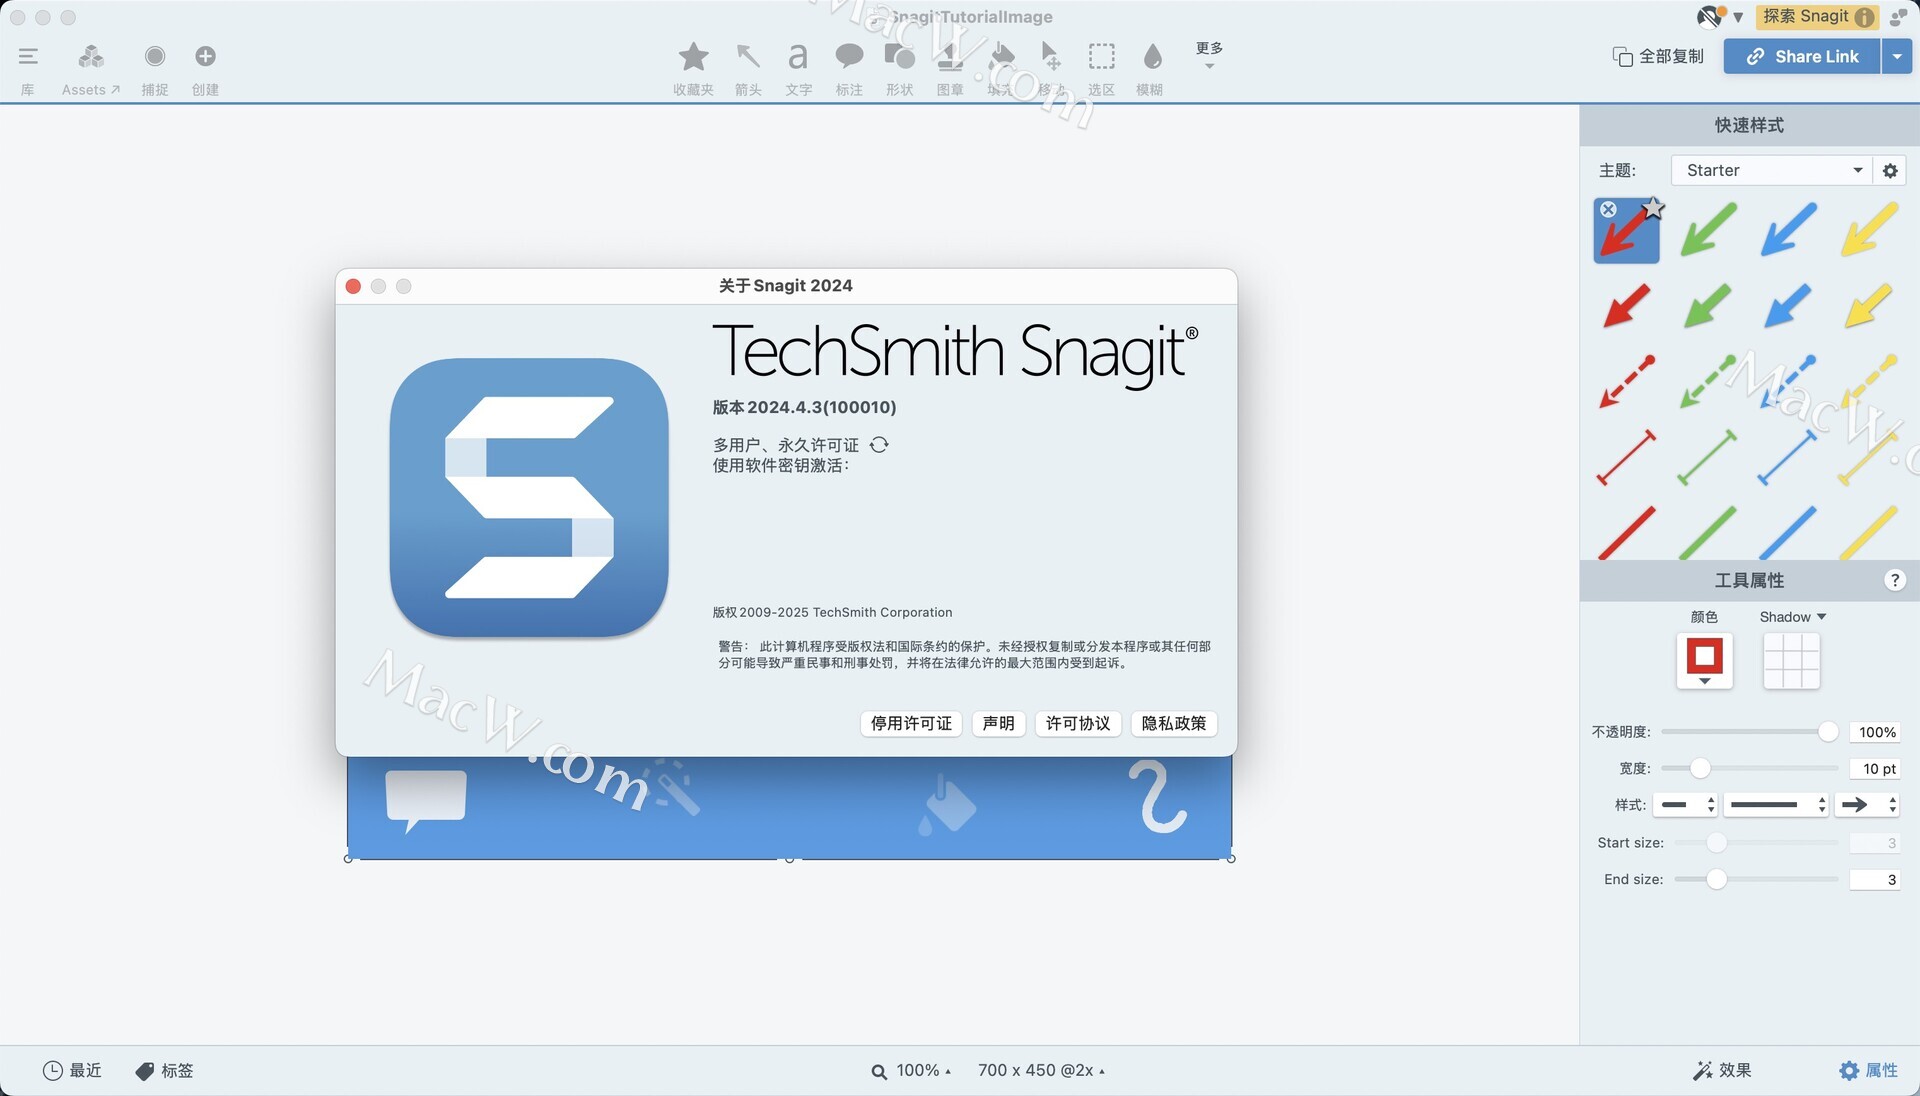Refresh the license status icon
Viewport: 1920px width, 1096px height.
click(879, 444)
